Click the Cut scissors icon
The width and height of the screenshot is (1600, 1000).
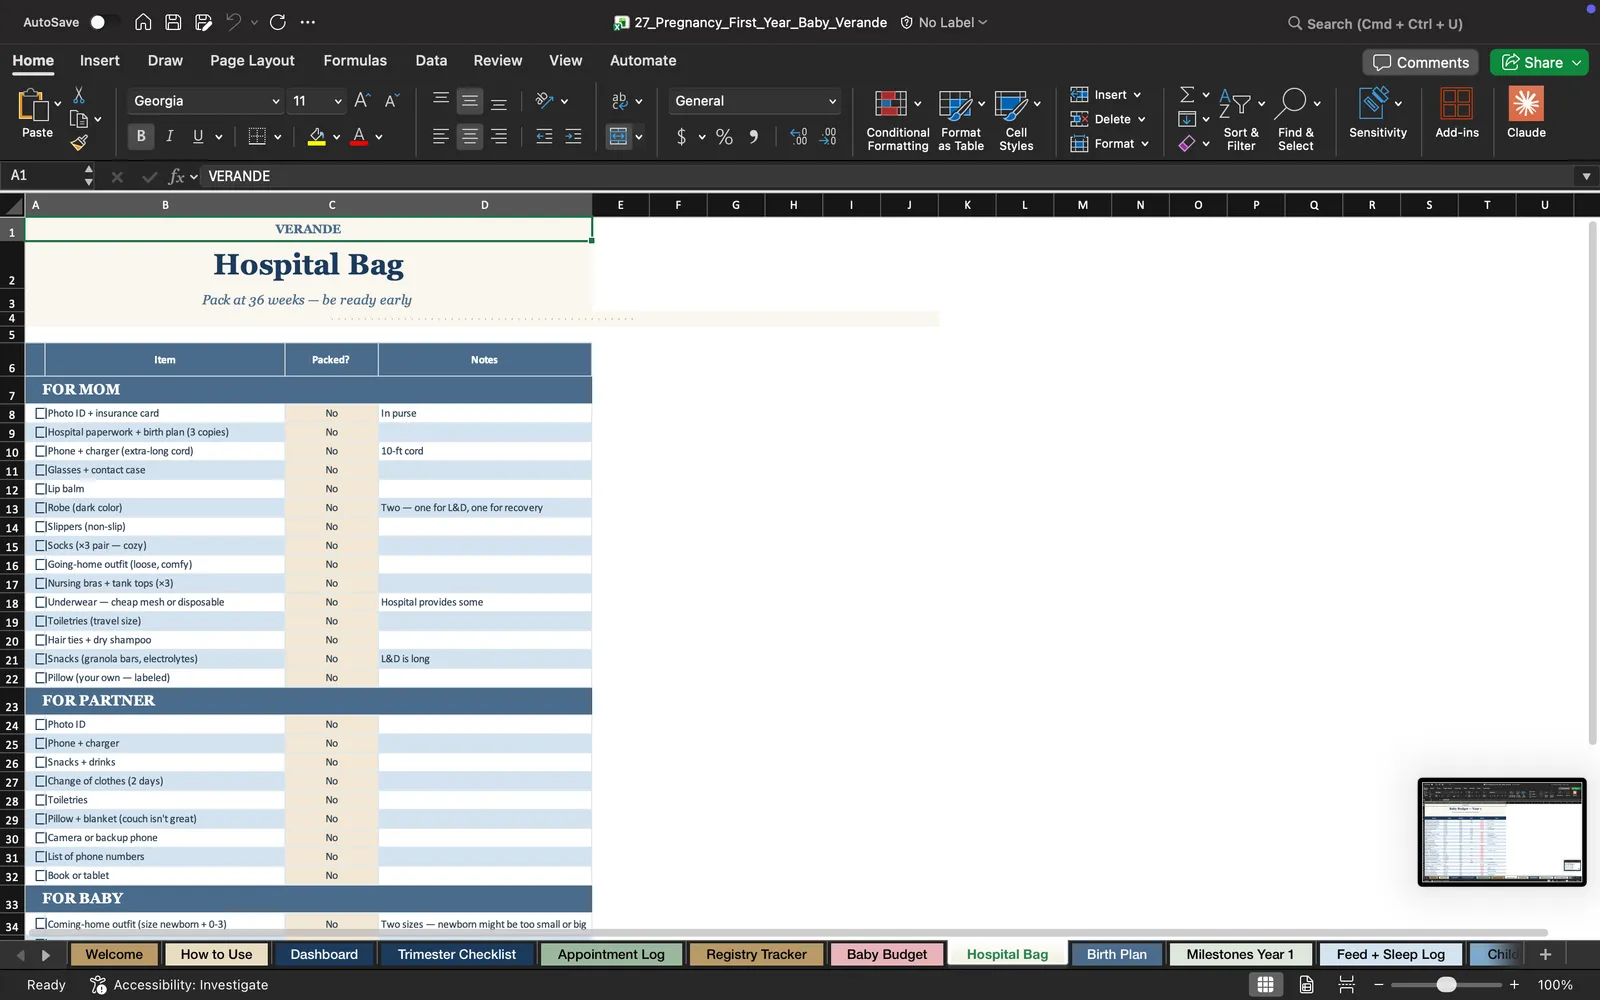click(79, 95)
